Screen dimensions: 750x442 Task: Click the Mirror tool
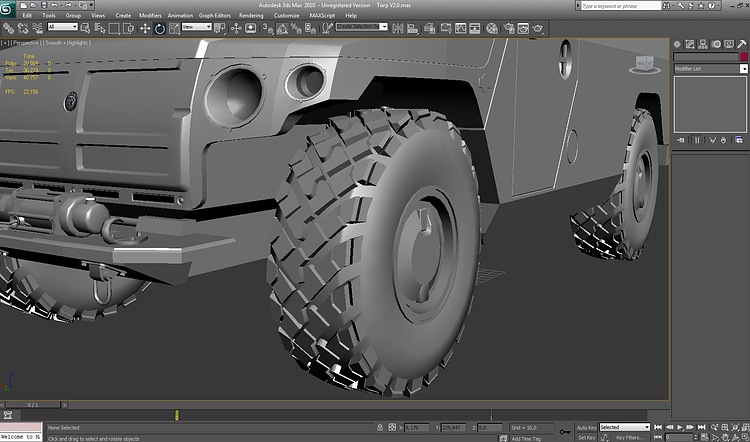(x=397, y=28)
